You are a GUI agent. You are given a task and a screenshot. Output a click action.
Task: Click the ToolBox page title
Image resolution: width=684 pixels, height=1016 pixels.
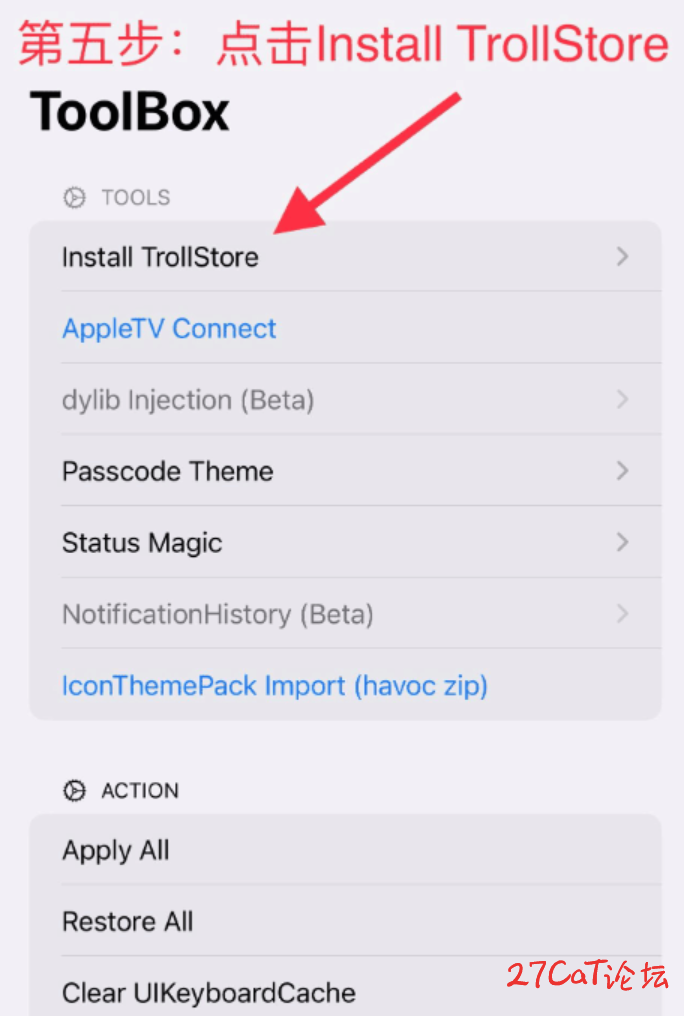tap(130, 111)
